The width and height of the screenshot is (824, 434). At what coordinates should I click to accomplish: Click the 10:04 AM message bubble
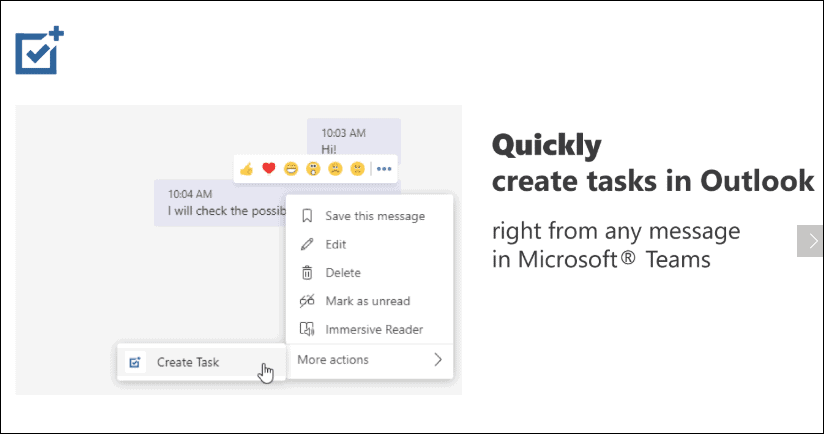220,203
